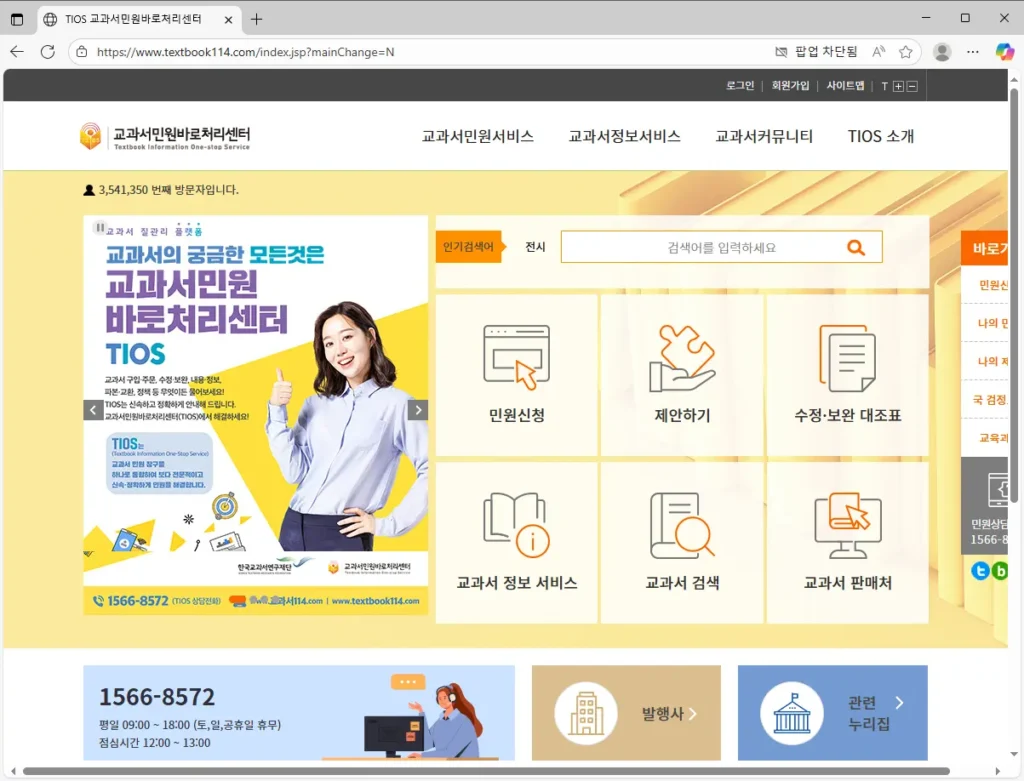Click the orange magnifier search icon
This screenshot has width=1024, height=781.
(x=856, y=246)
